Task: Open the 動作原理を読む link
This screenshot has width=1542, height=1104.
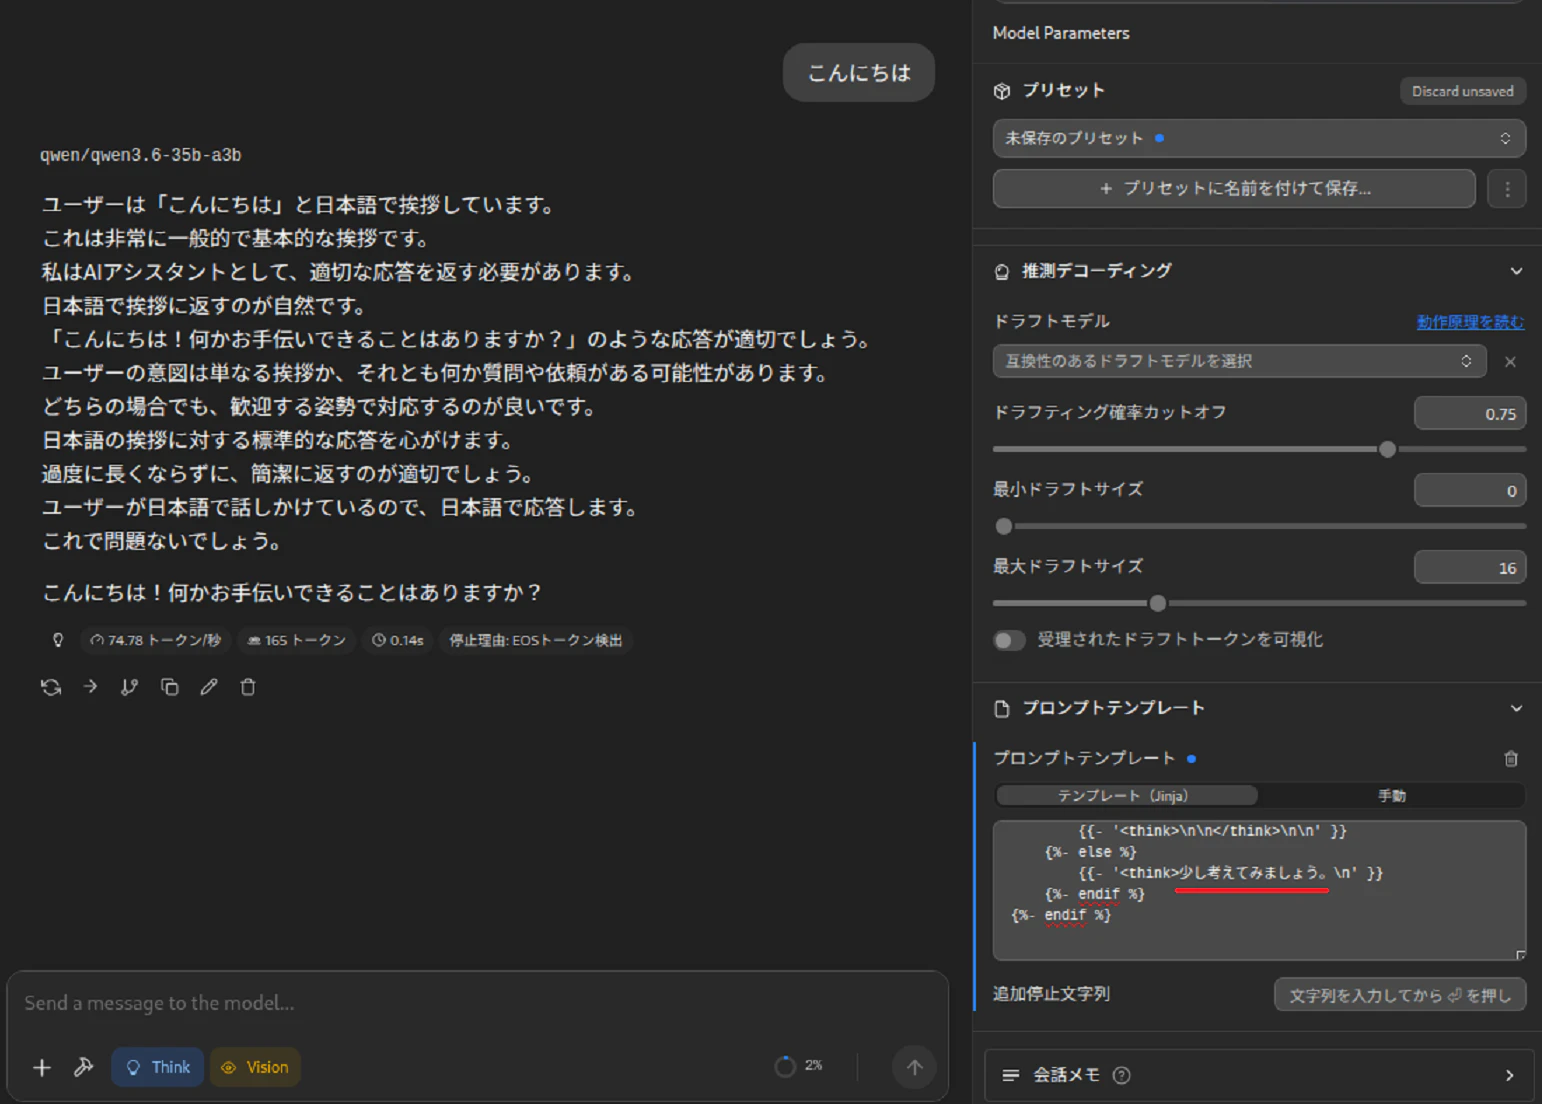Action: 1470,322
